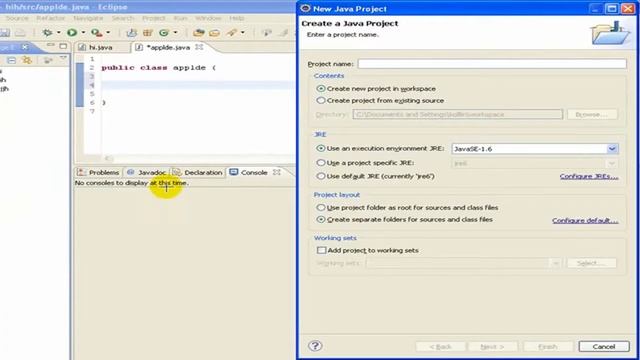This screenshot has width=640, height=360.
Task: Click the New Java Project toolbar icon
Action: [131, 33]
